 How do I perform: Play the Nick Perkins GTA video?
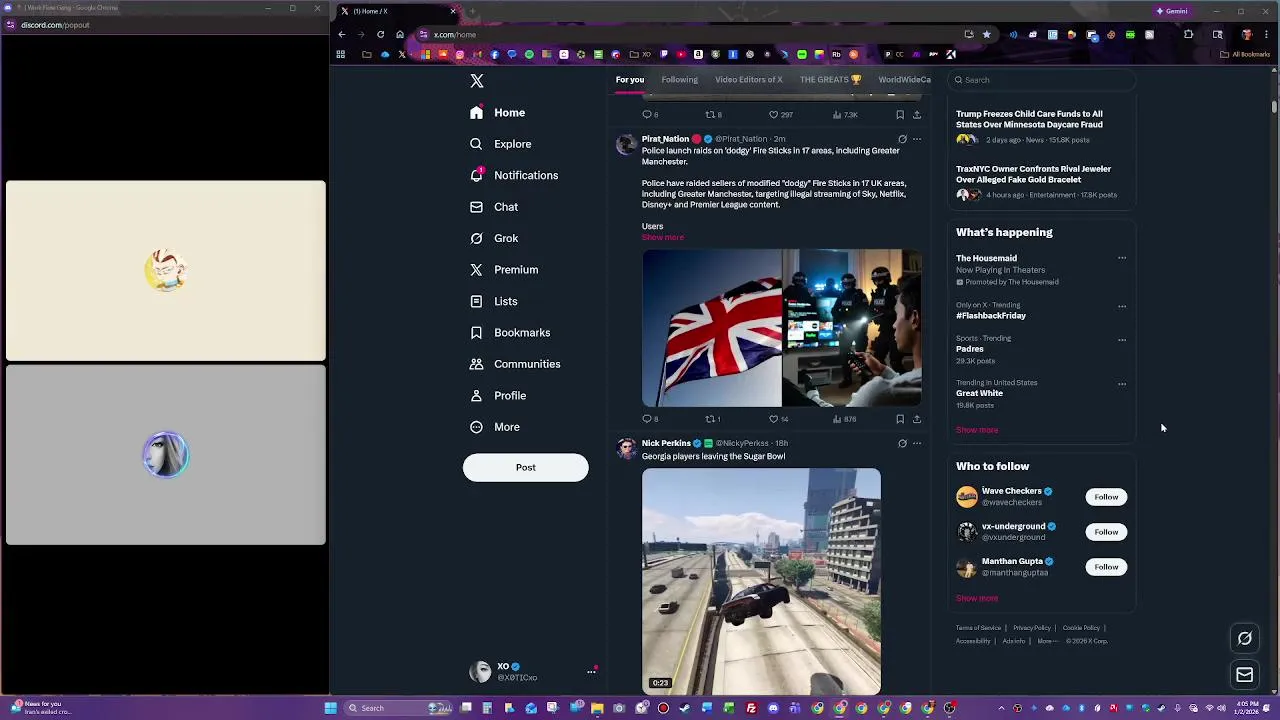(x=761, y=581)
